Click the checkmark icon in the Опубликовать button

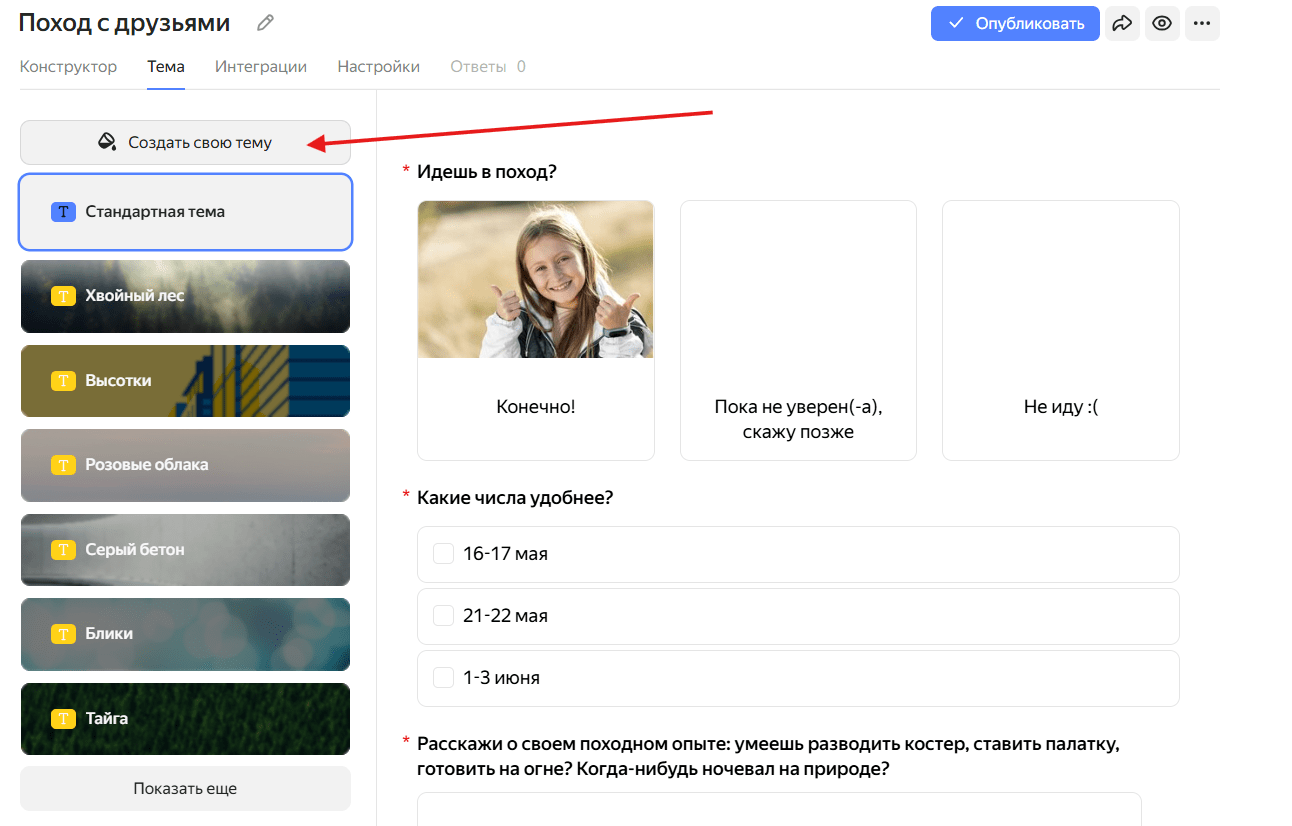click(957, 23)
